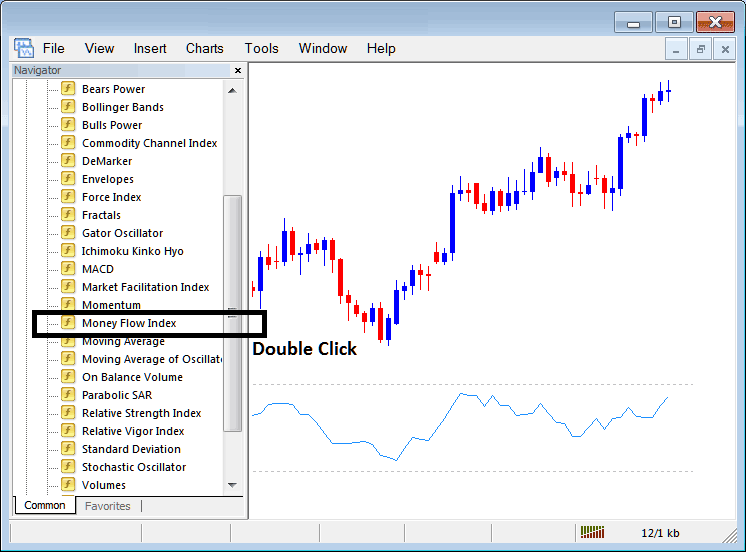
Task: Open the File menu
Action: tap(53, 49)
